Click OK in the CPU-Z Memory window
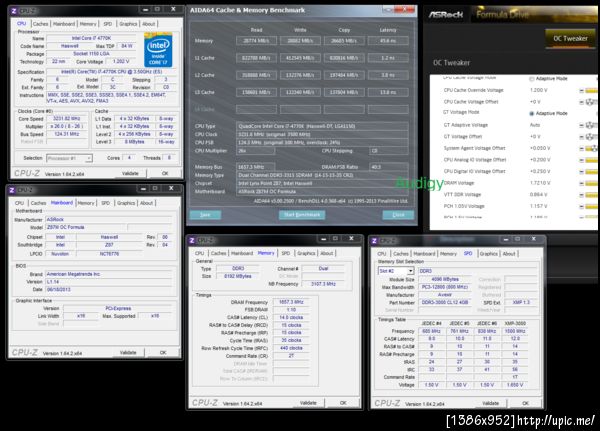Viewport: 600px width, 431px height. point(343,403)
